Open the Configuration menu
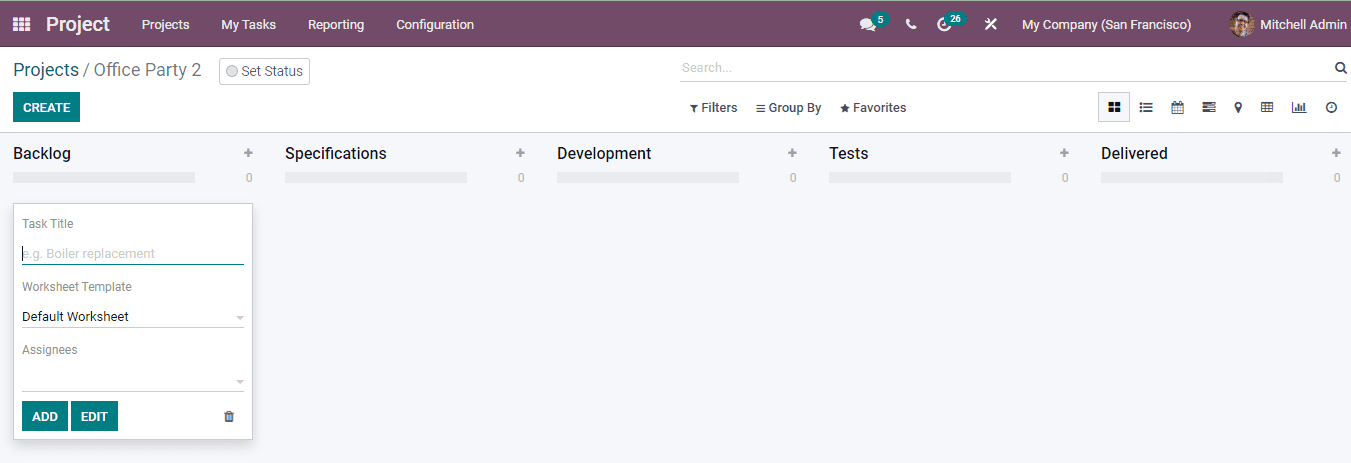The height and width of the screenshot is (463, 1351). coord(435,24)
